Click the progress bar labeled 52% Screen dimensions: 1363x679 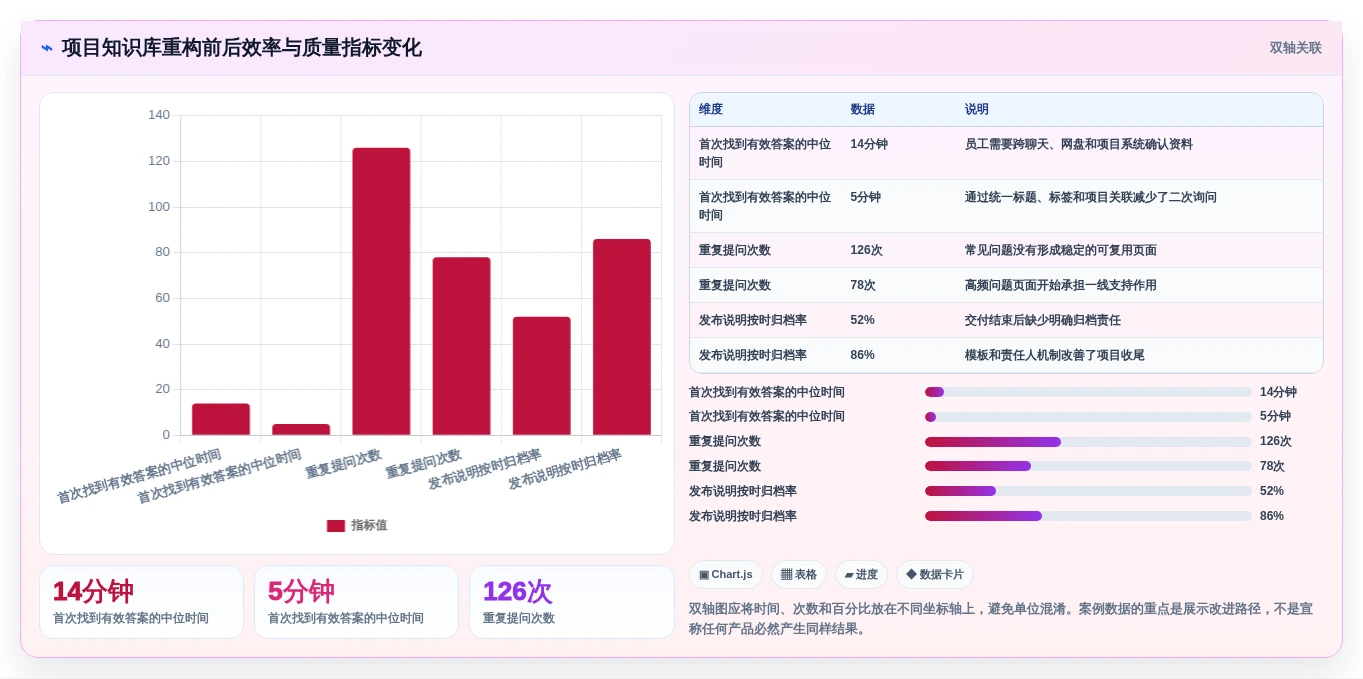1088,491
